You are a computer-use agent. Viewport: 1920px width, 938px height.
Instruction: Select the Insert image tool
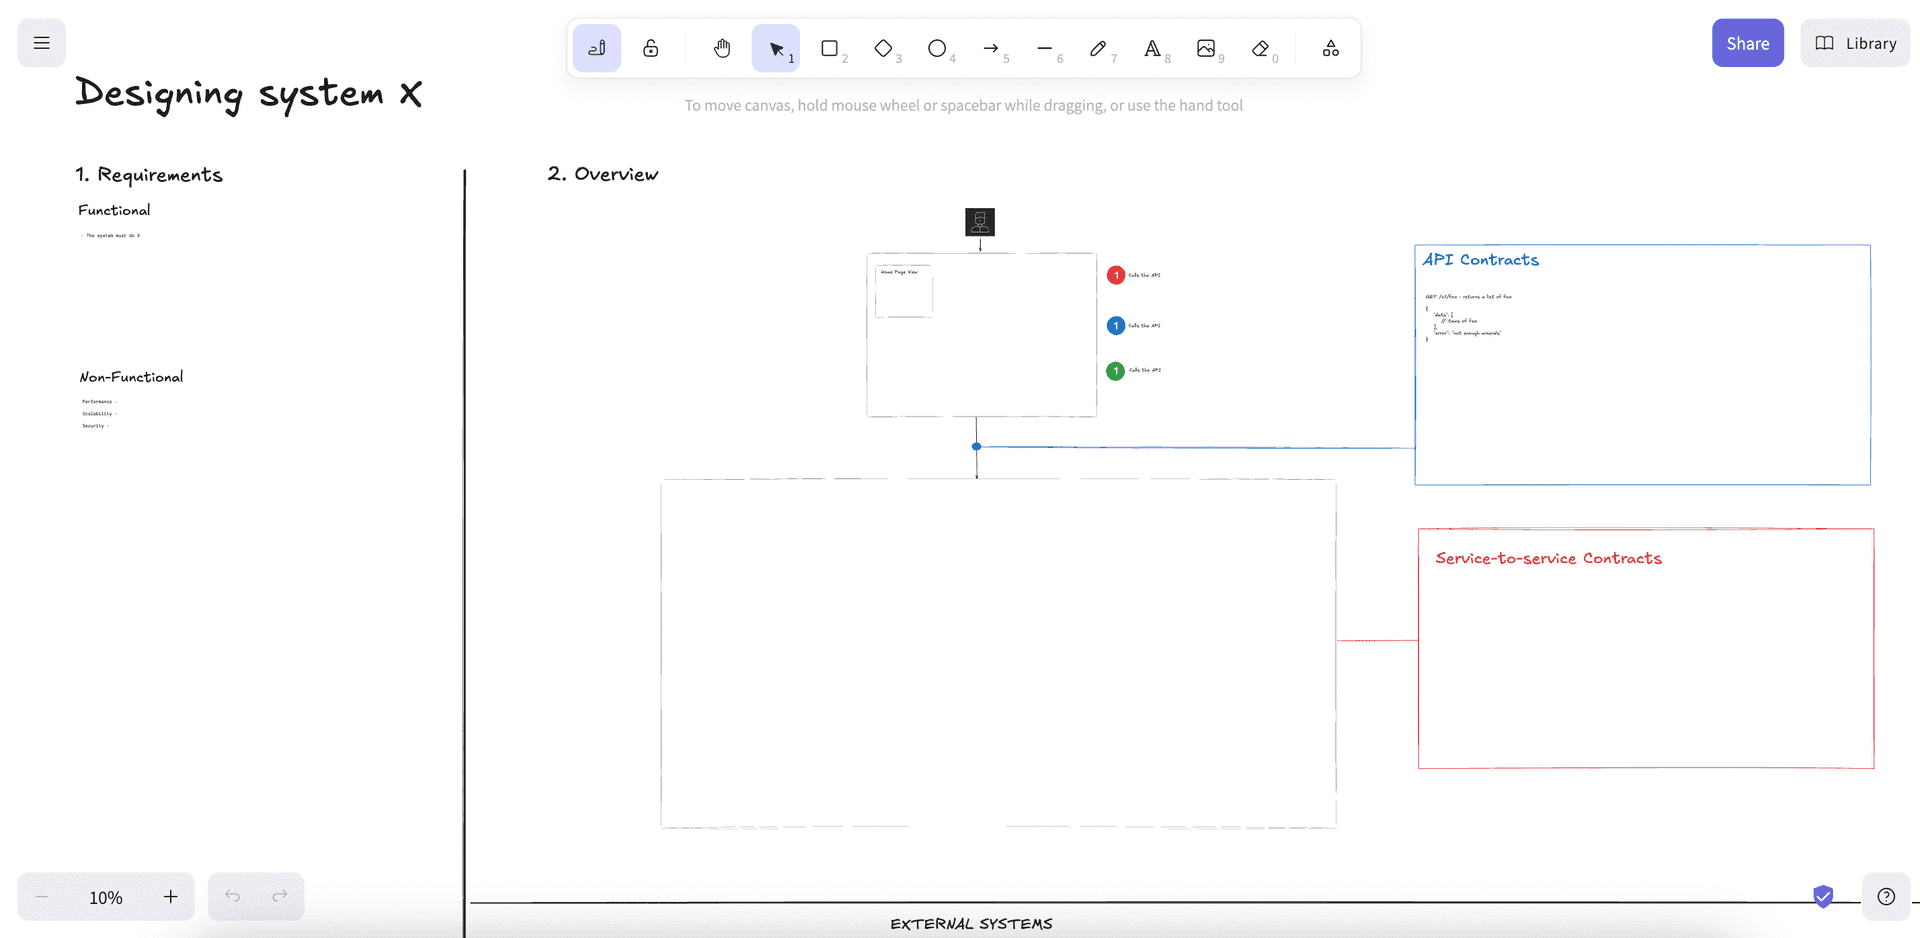[x=1207, y=48]
